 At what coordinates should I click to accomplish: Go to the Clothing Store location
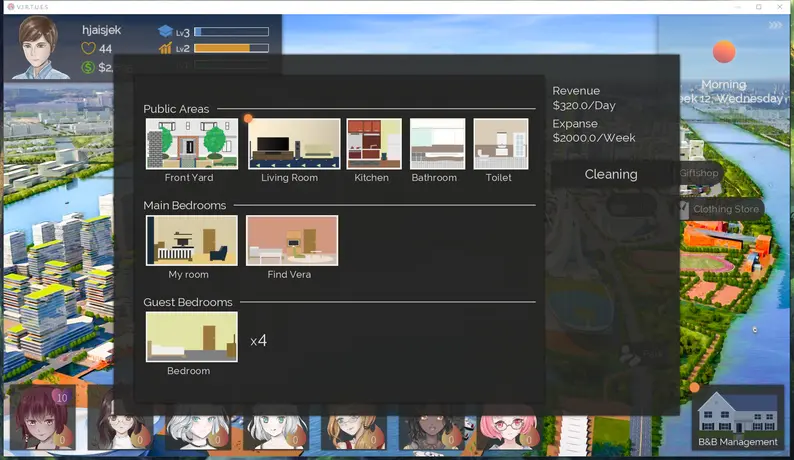726,210
